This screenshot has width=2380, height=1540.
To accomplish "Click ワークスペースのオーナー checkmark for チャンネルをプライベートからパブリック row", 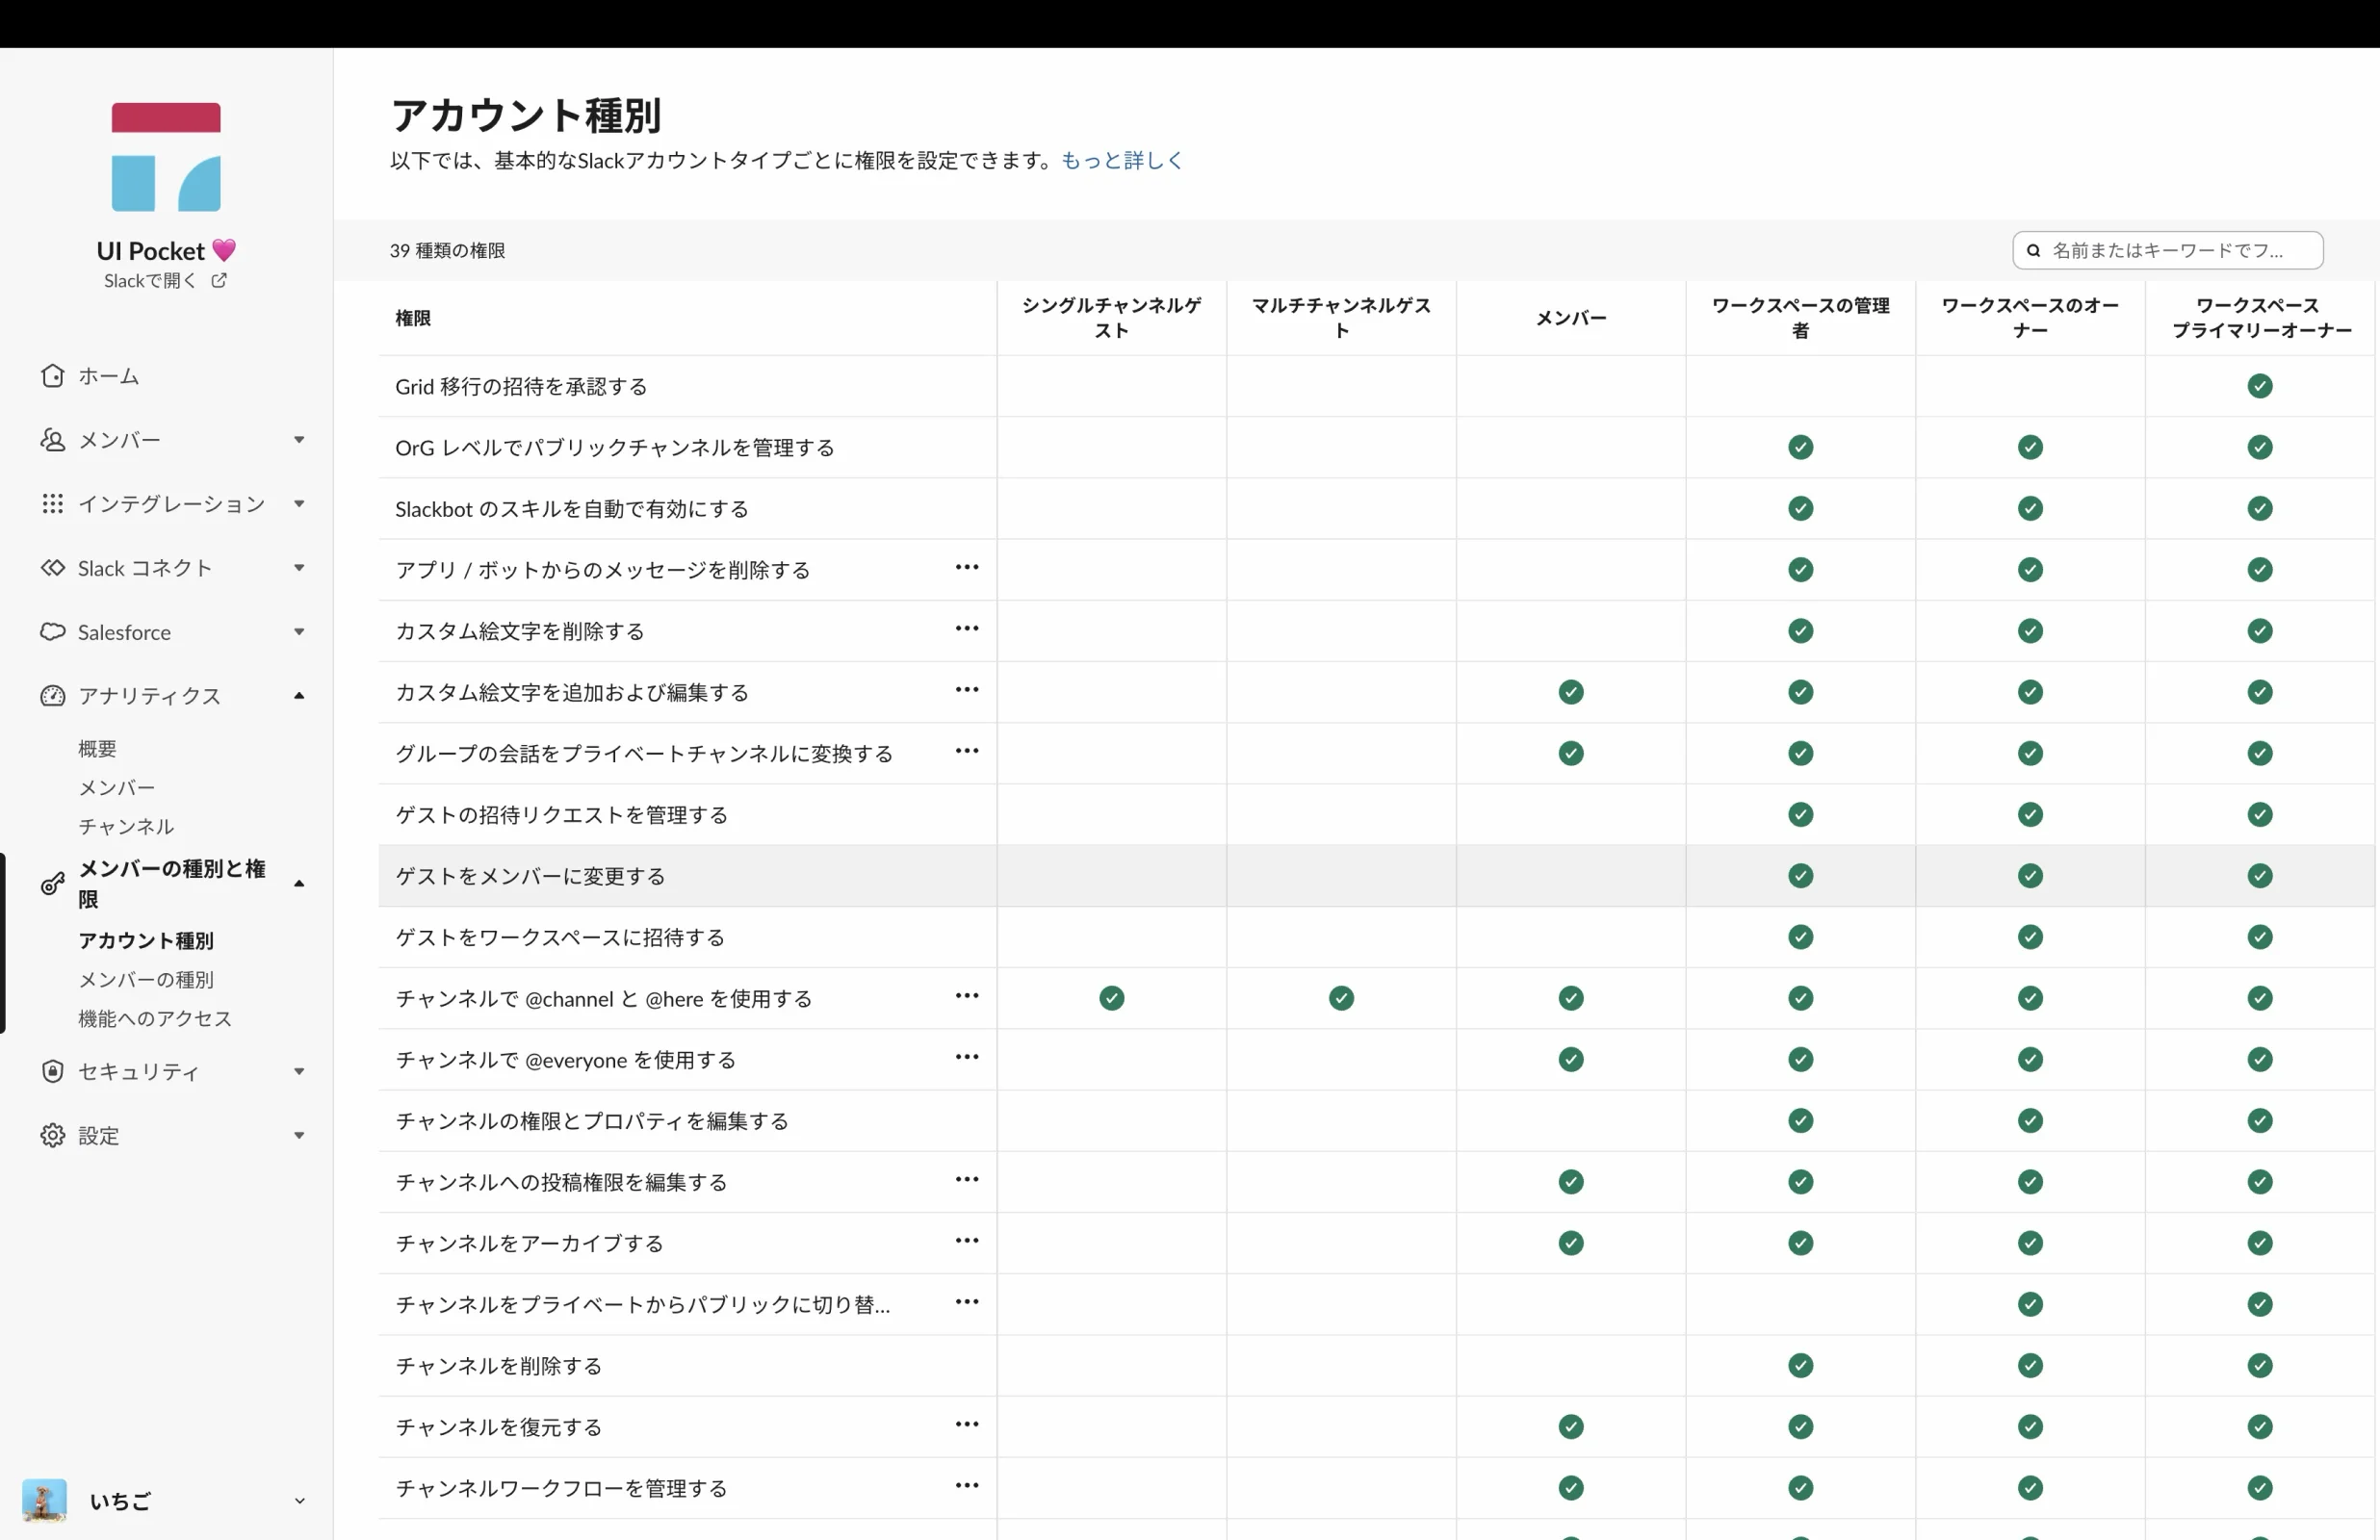I will coord(2030,1304).
